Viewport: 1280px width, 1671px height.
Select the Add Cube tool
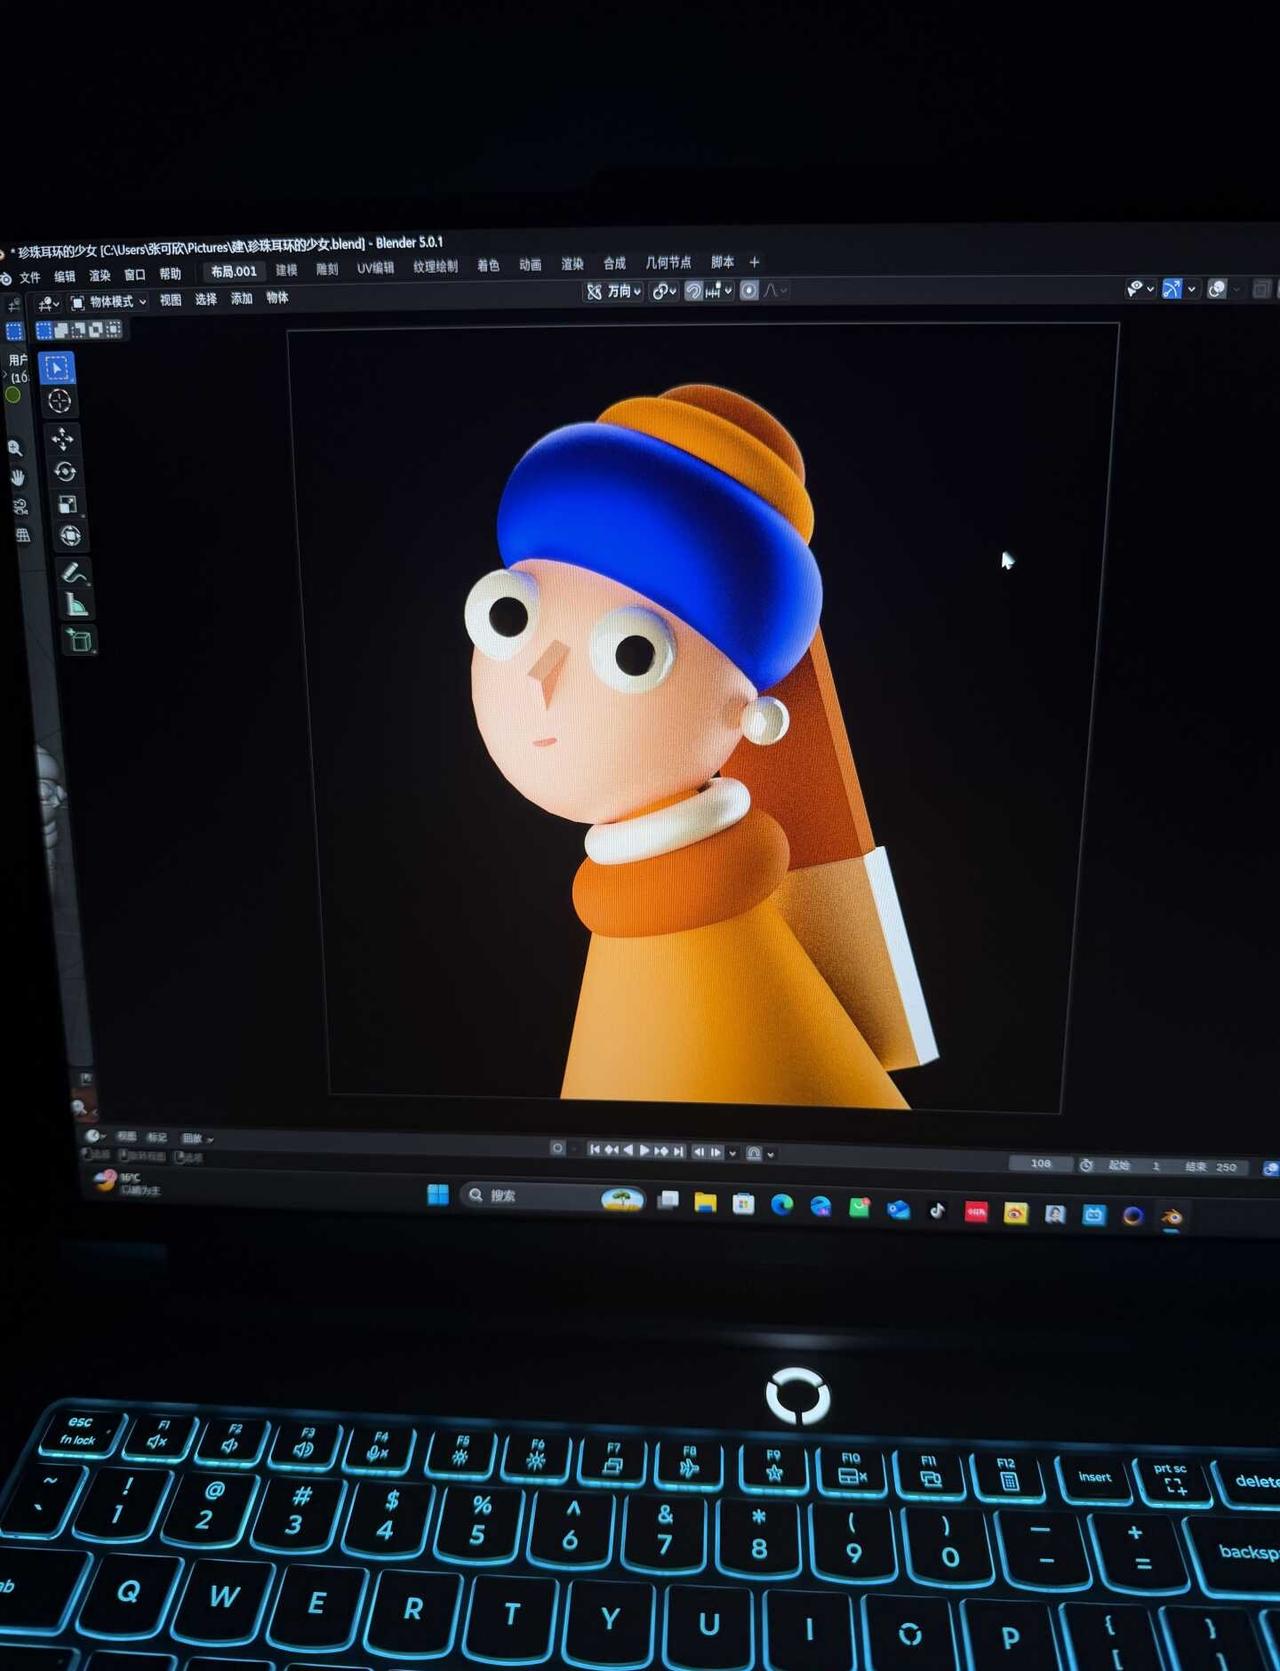80,640
